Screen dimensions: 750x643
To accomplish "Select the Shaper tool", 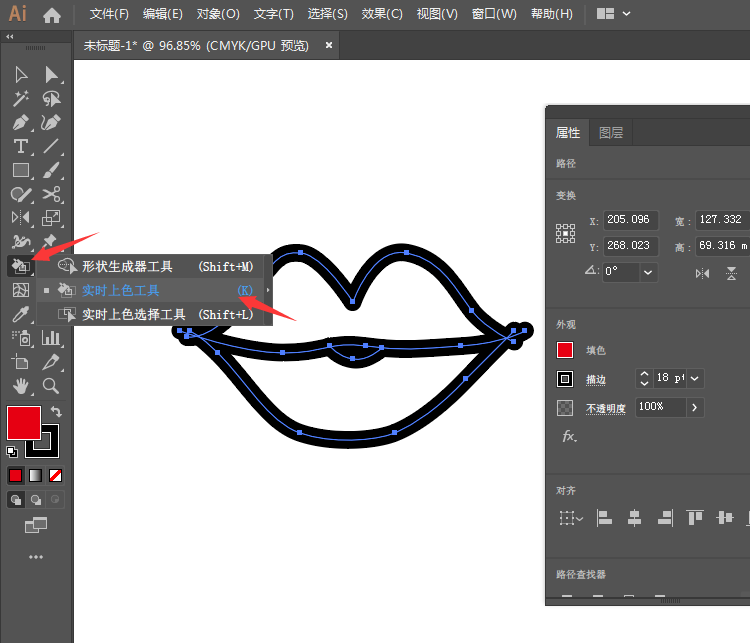I will click(21, 194).
